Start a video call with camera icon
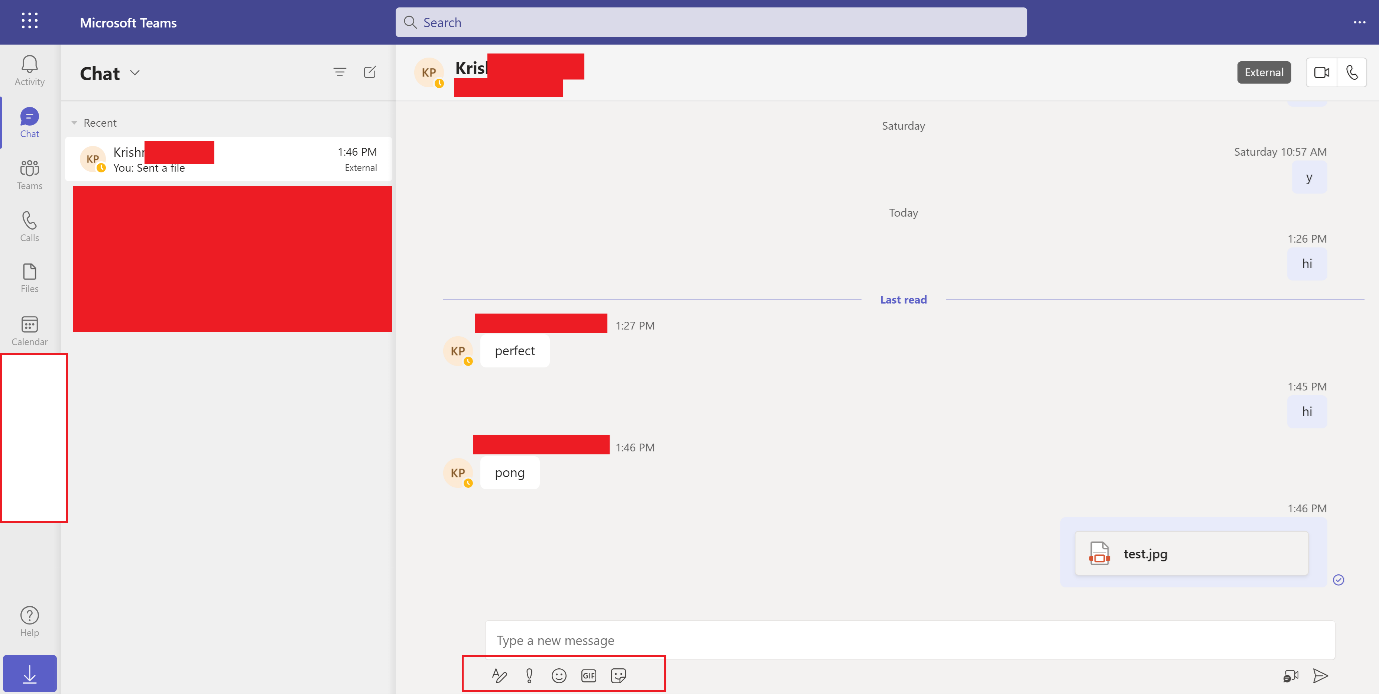Image resolution: width=1379 pixels, height=694 pixels. (1322, 72)
